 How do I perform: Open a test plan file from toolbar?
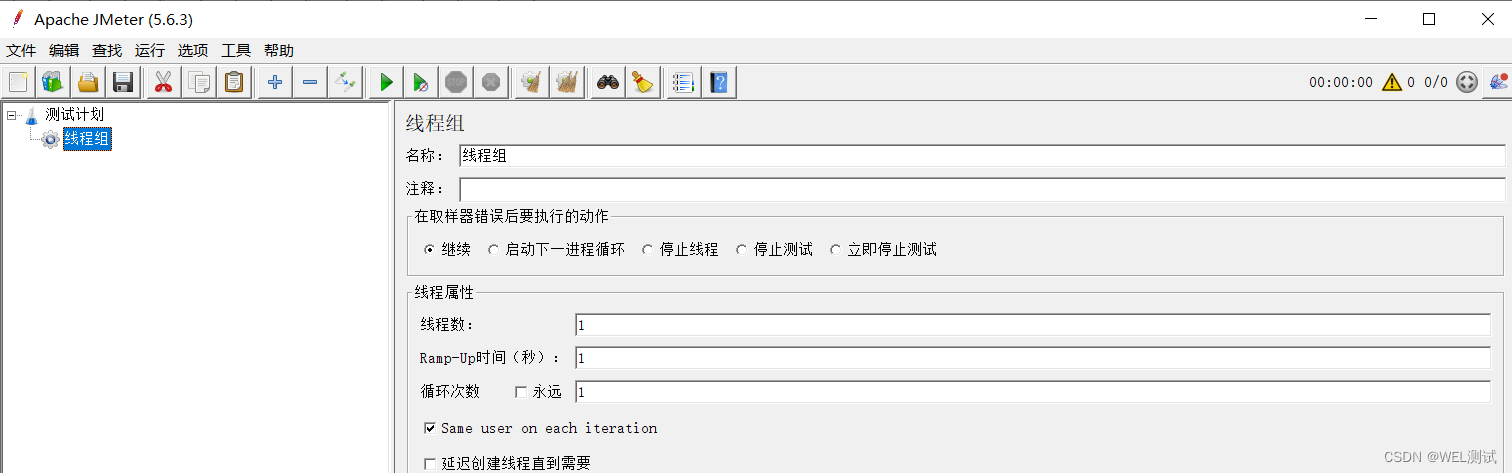(x=88, y=82)
